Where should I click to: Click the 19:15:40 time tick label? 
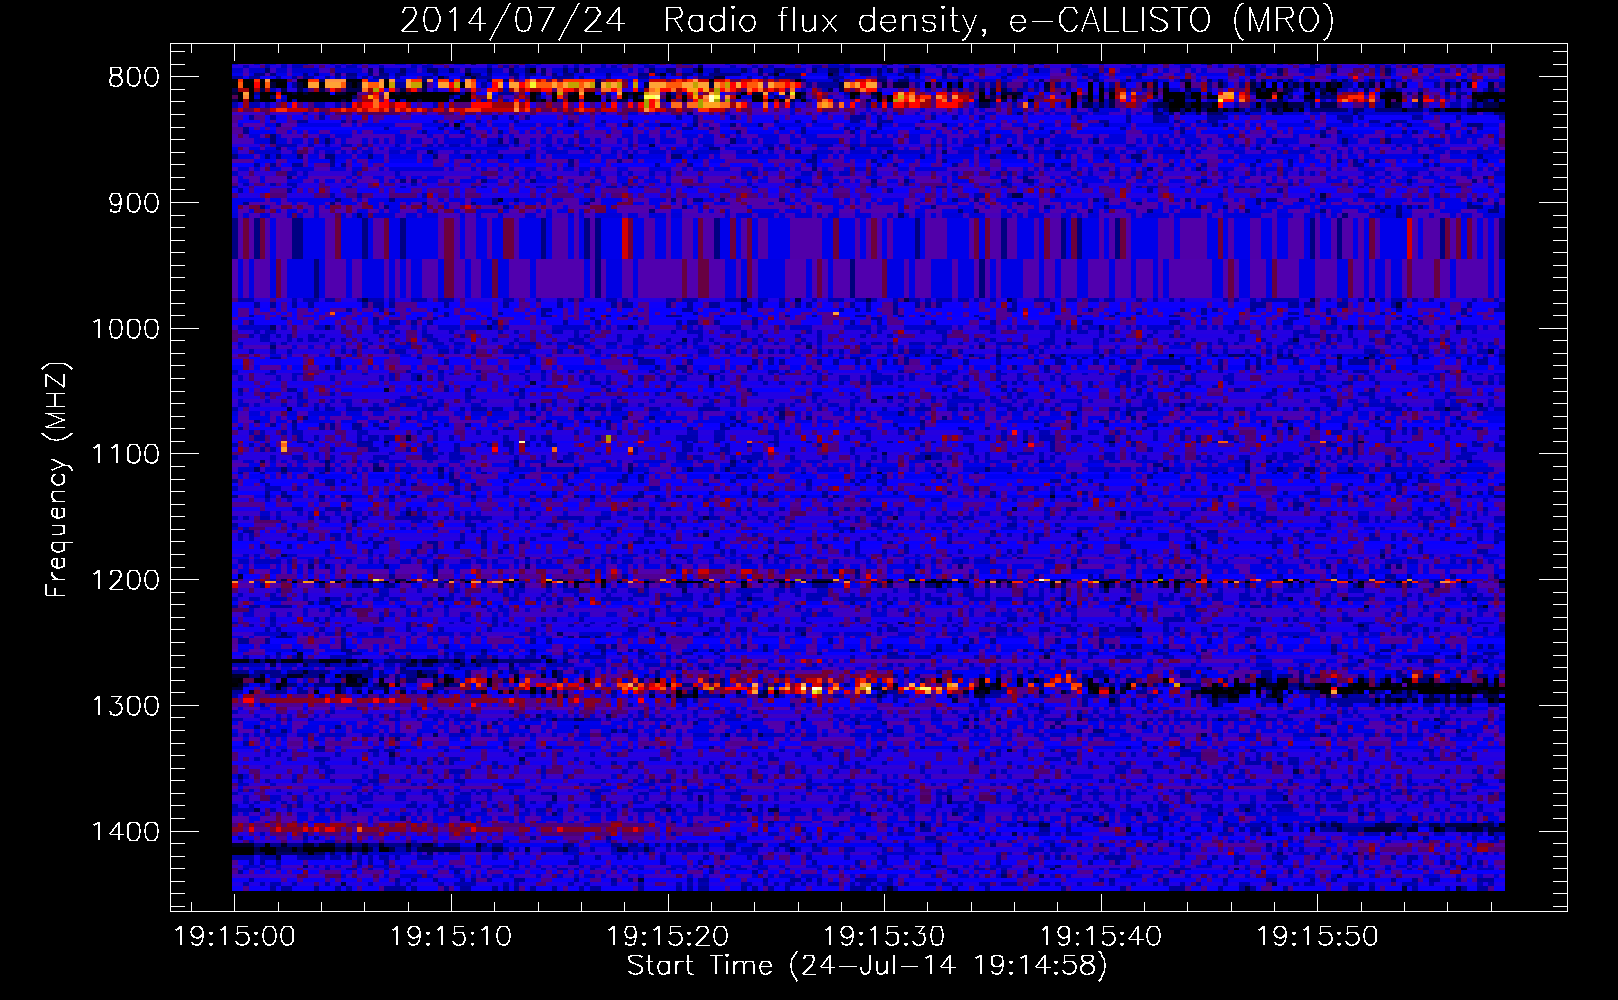coord(1101,937)
